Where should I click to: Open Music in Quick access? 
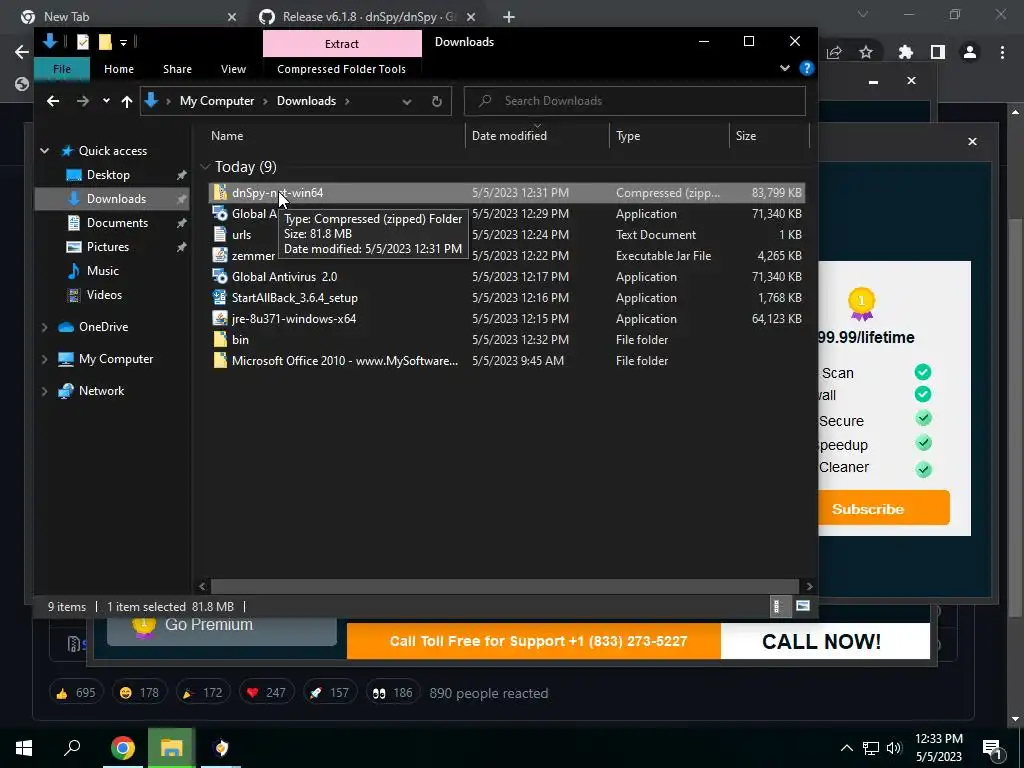(103, 271)
